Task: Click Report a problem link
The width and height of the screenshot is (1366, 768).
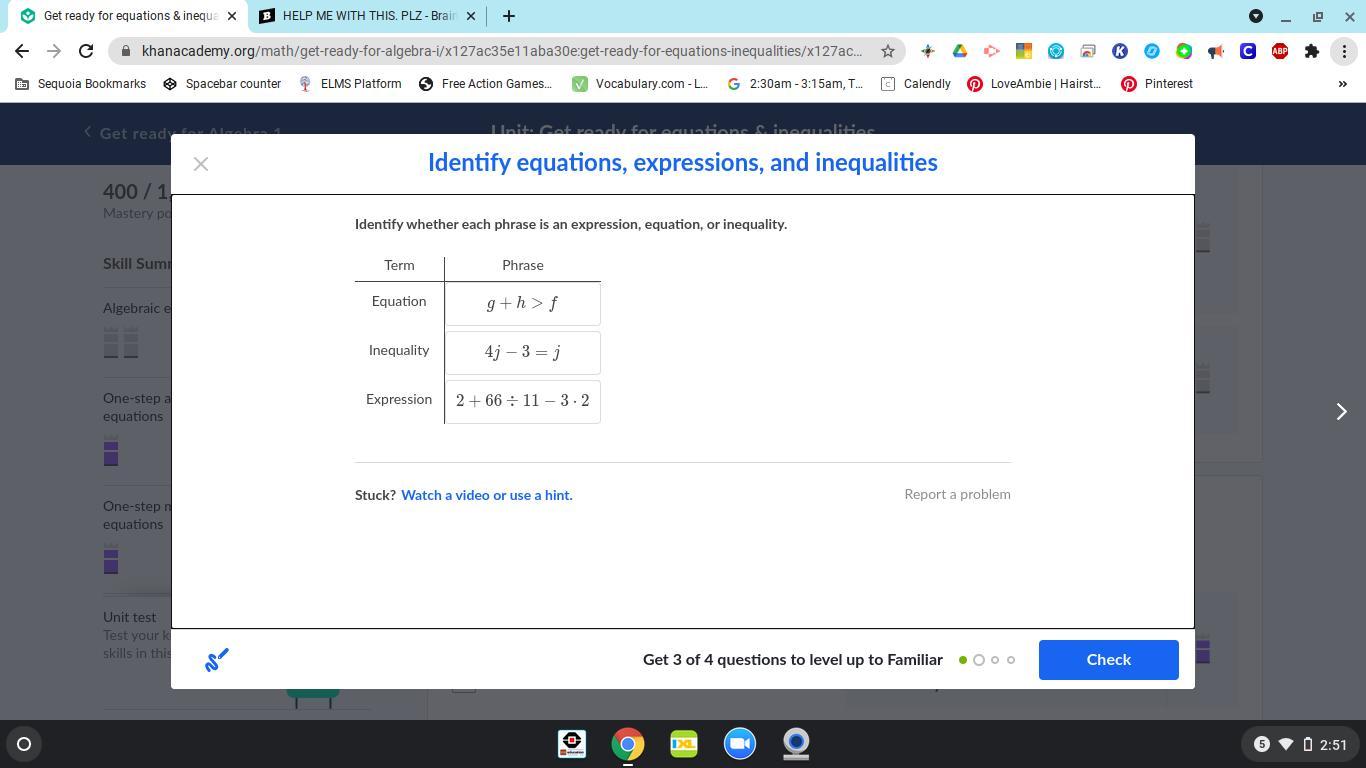Action: click(957, 494)
